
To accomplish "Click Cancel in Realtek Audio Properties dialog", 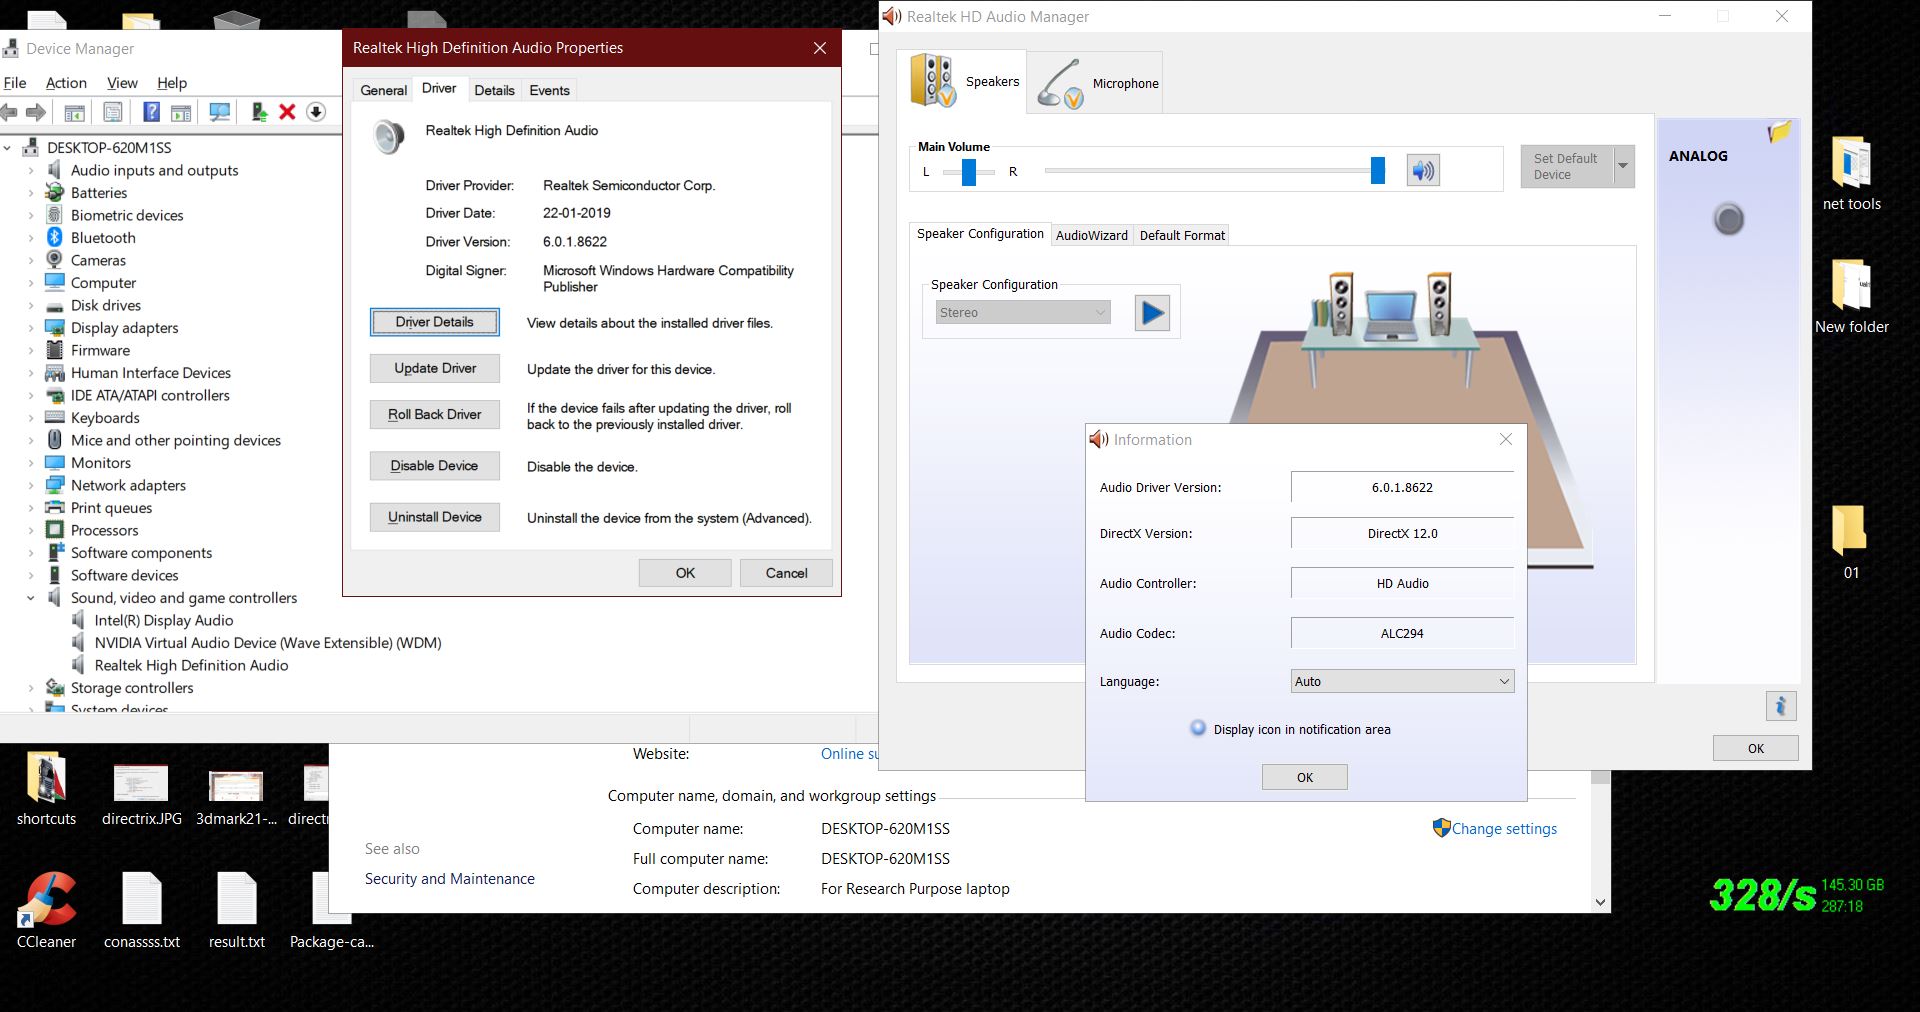I will click(x=786, y=573).
